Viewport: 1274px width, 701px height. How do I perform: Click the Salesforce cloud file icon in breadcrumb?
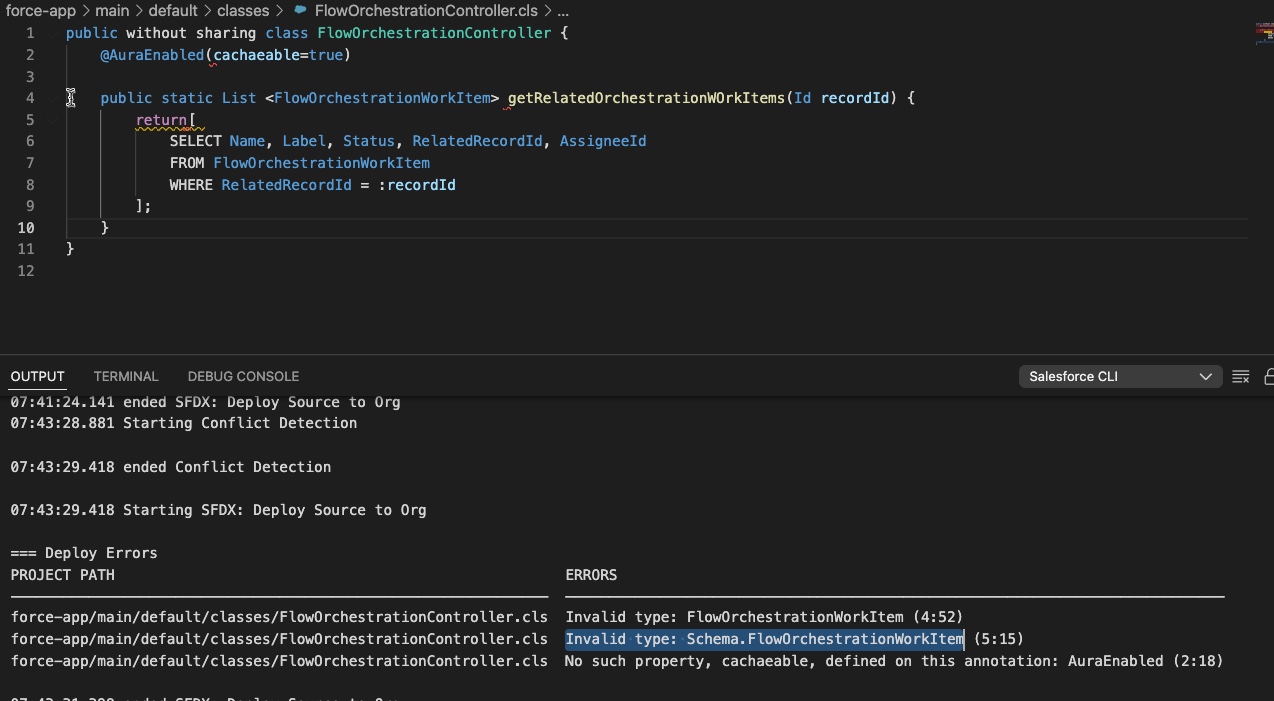click(300, 11)
